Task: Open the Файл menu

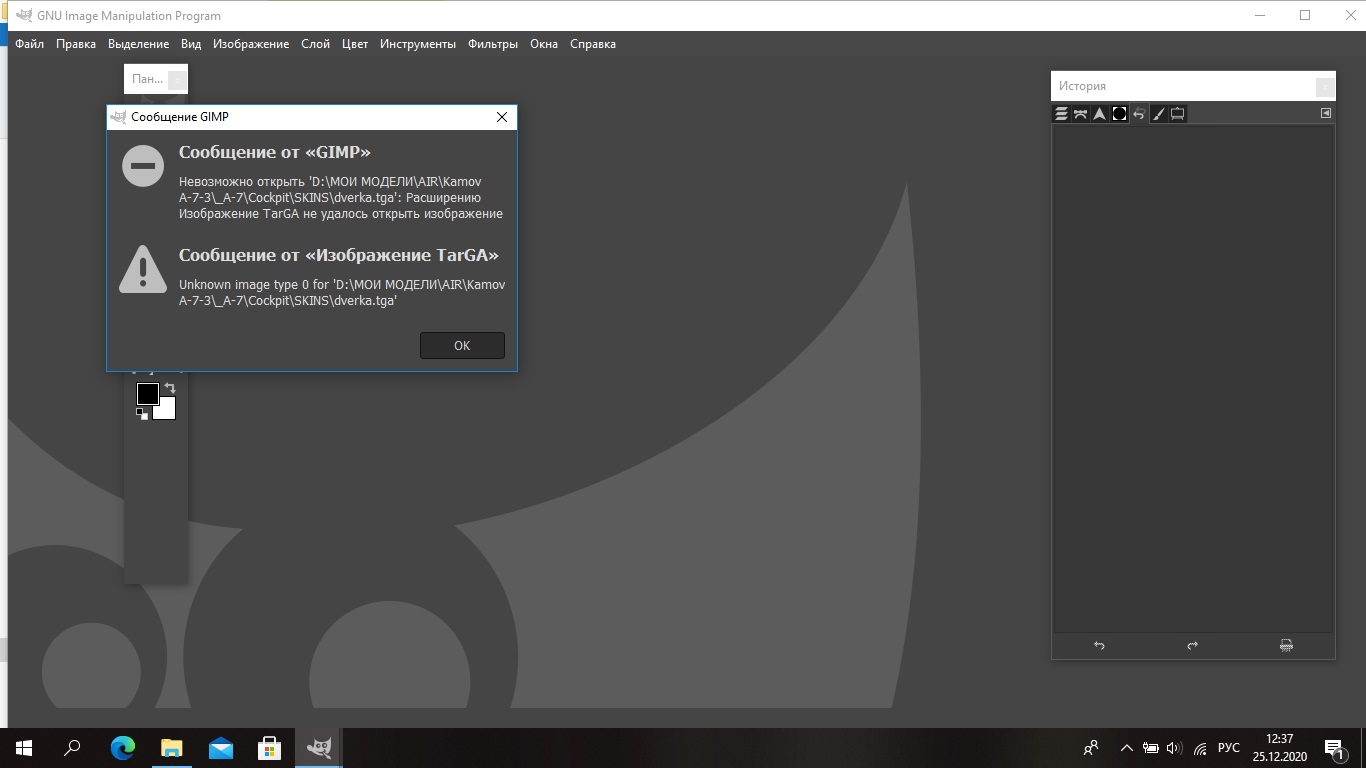Action: point(29,44)
